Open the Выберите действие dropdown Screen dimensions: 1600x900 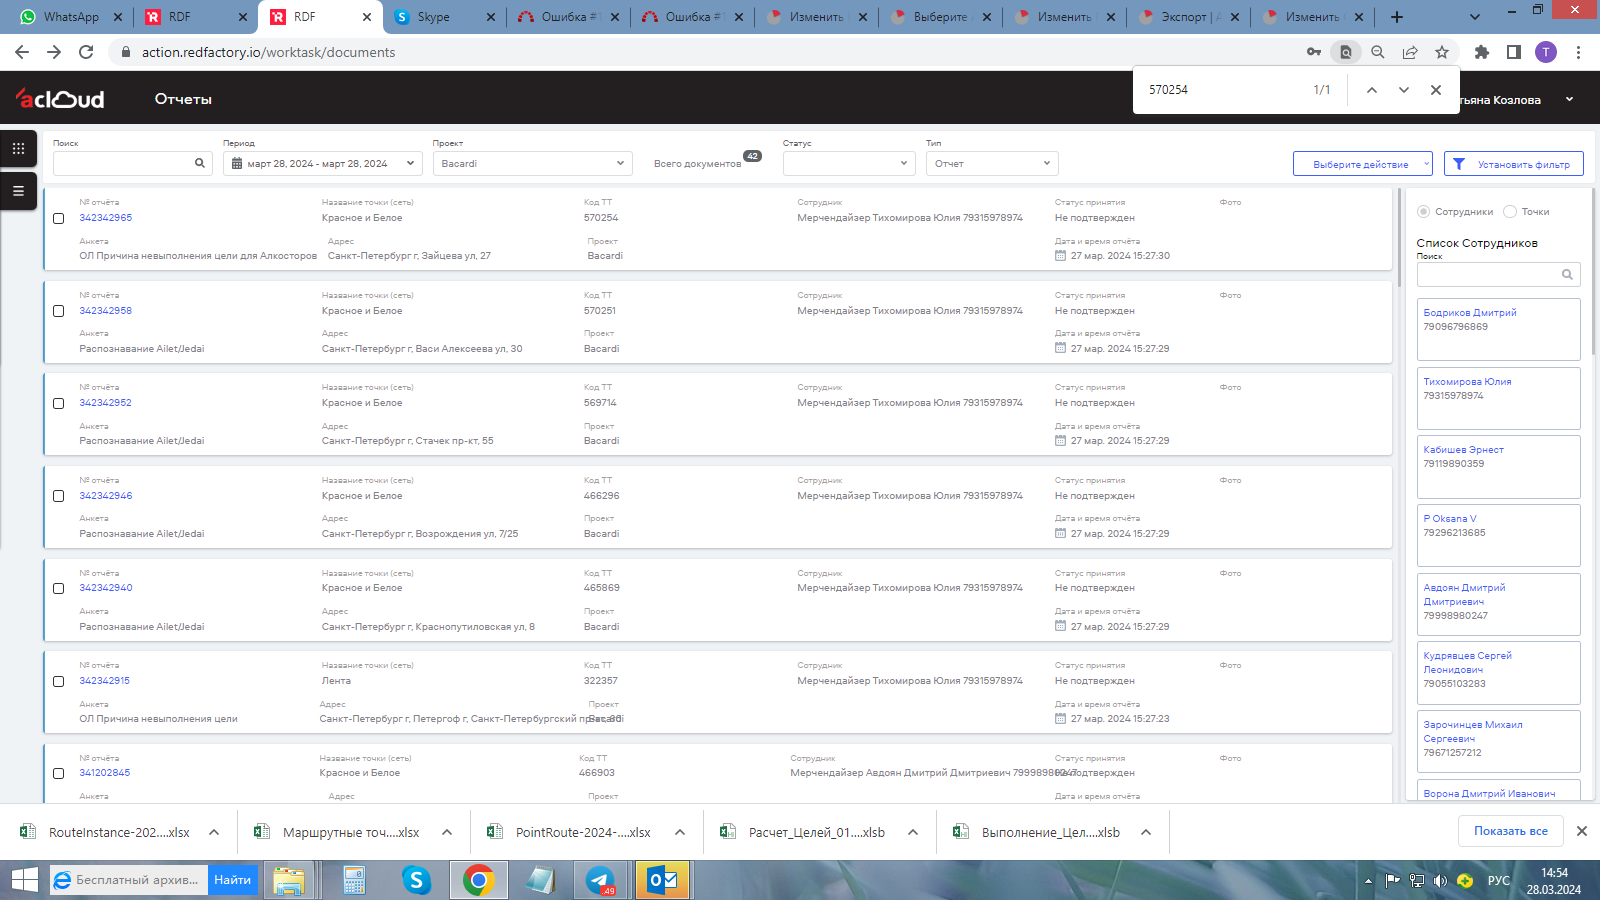coord(1362,164)
